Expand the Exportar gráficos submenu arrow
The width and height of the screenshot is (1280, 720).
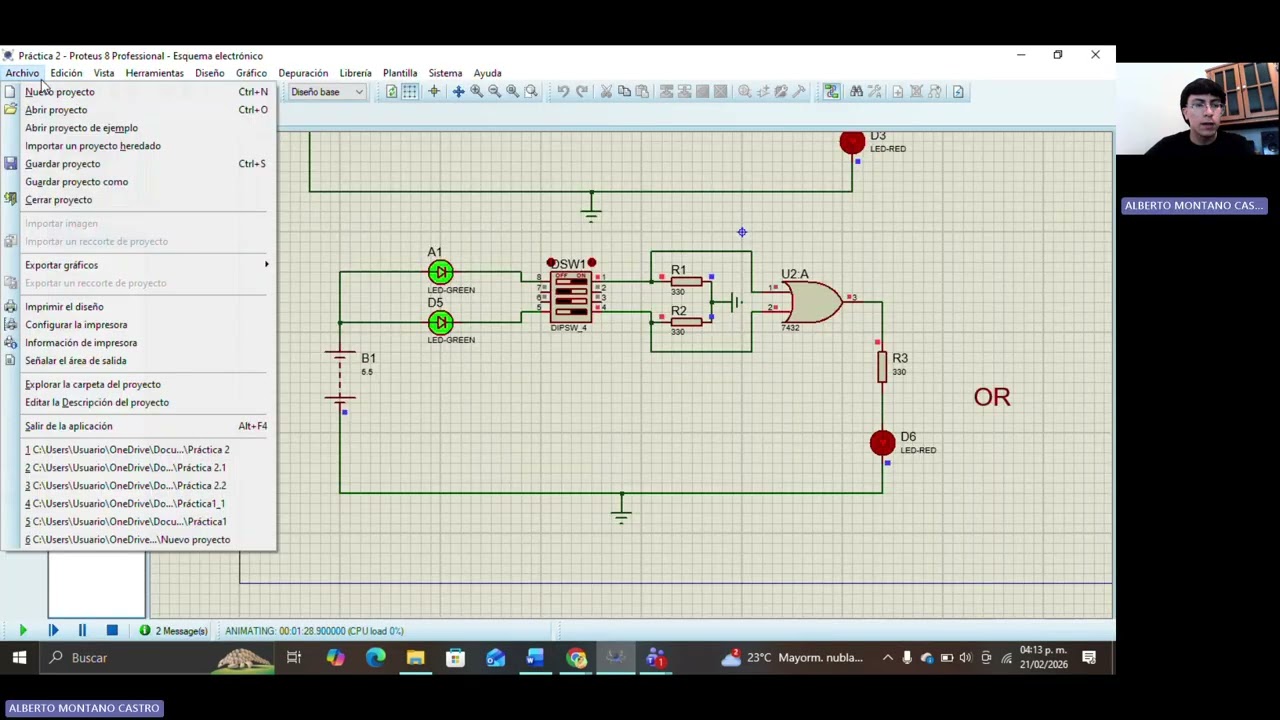coord(266,265)
